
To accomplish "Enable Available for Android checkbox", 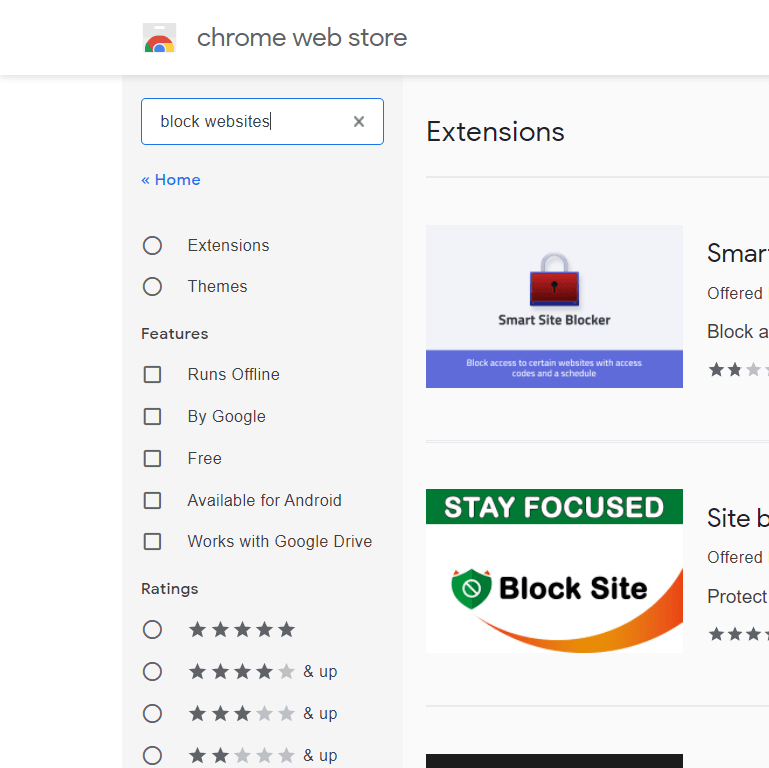I will tap(152, 501).
